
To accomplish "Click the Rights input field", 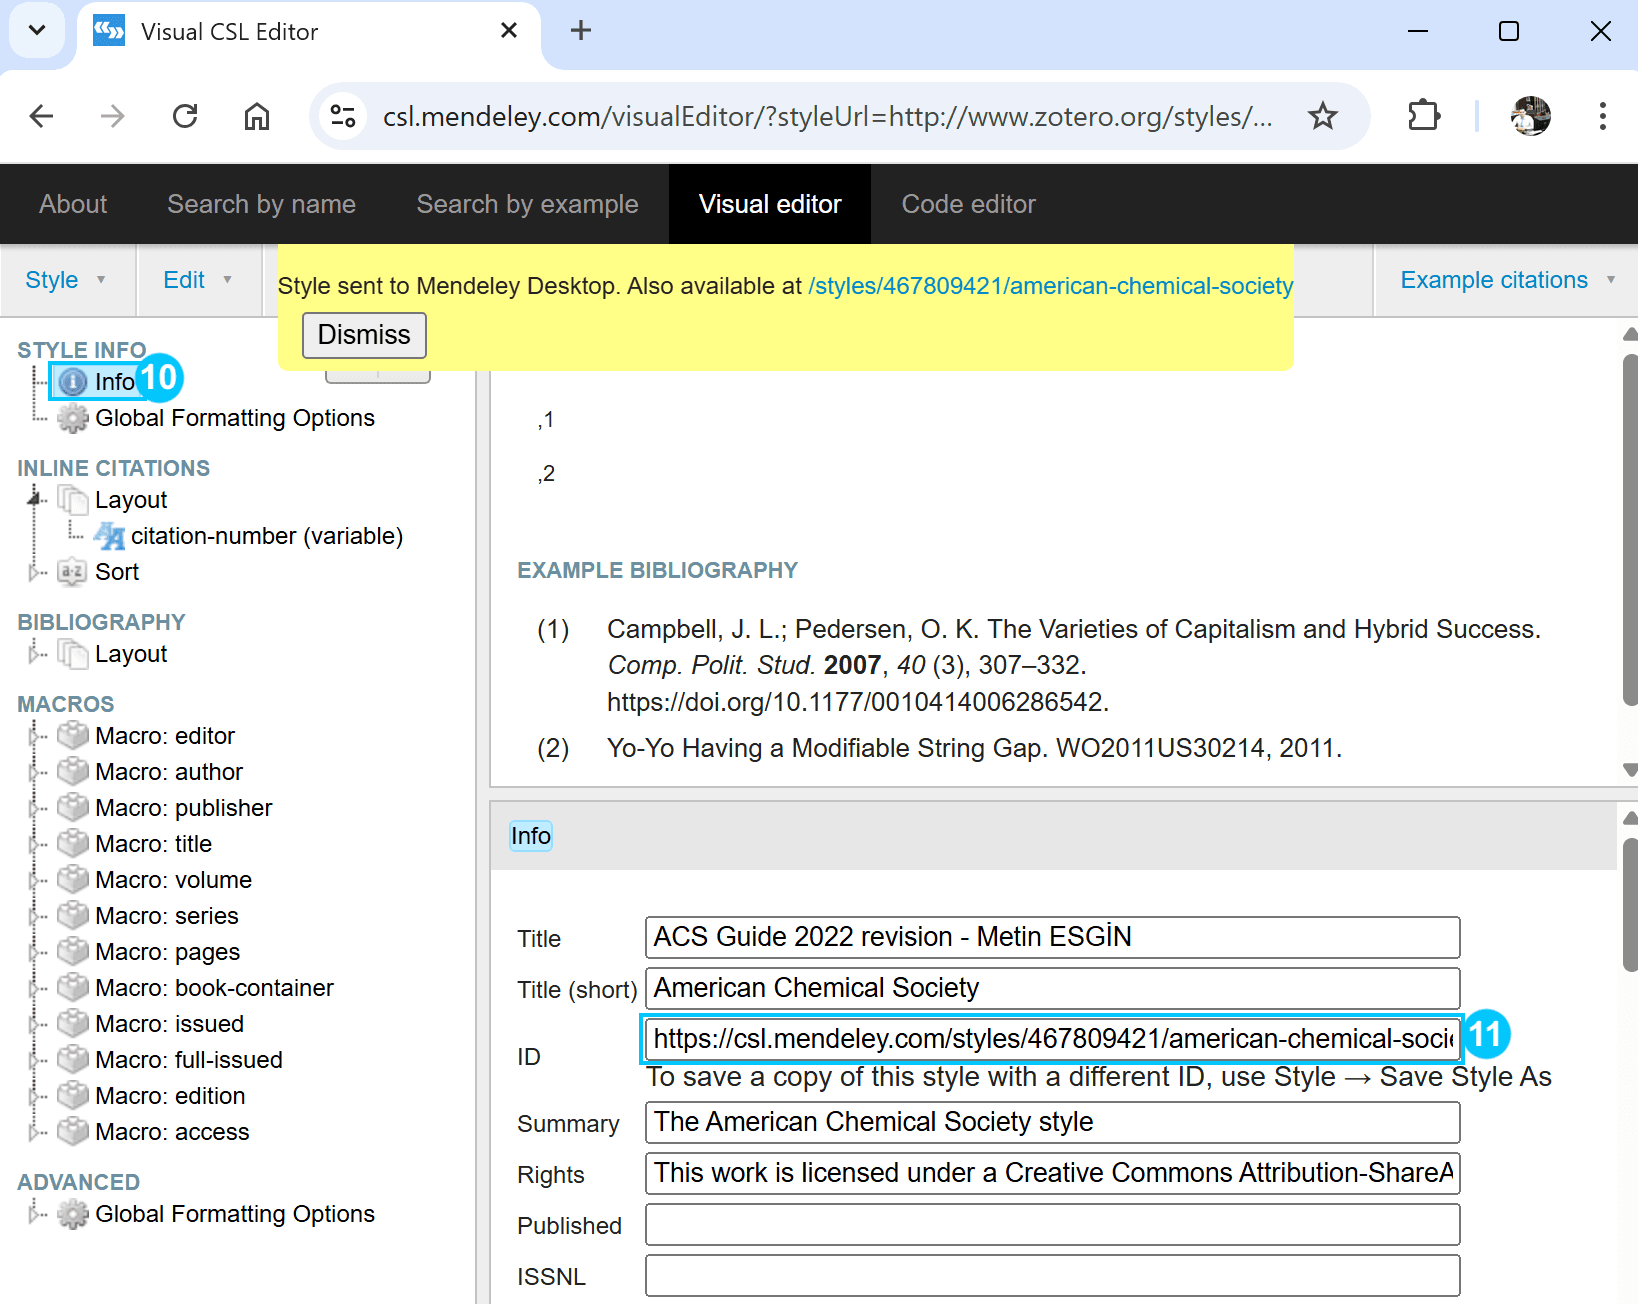I will pos(1052,1173).
